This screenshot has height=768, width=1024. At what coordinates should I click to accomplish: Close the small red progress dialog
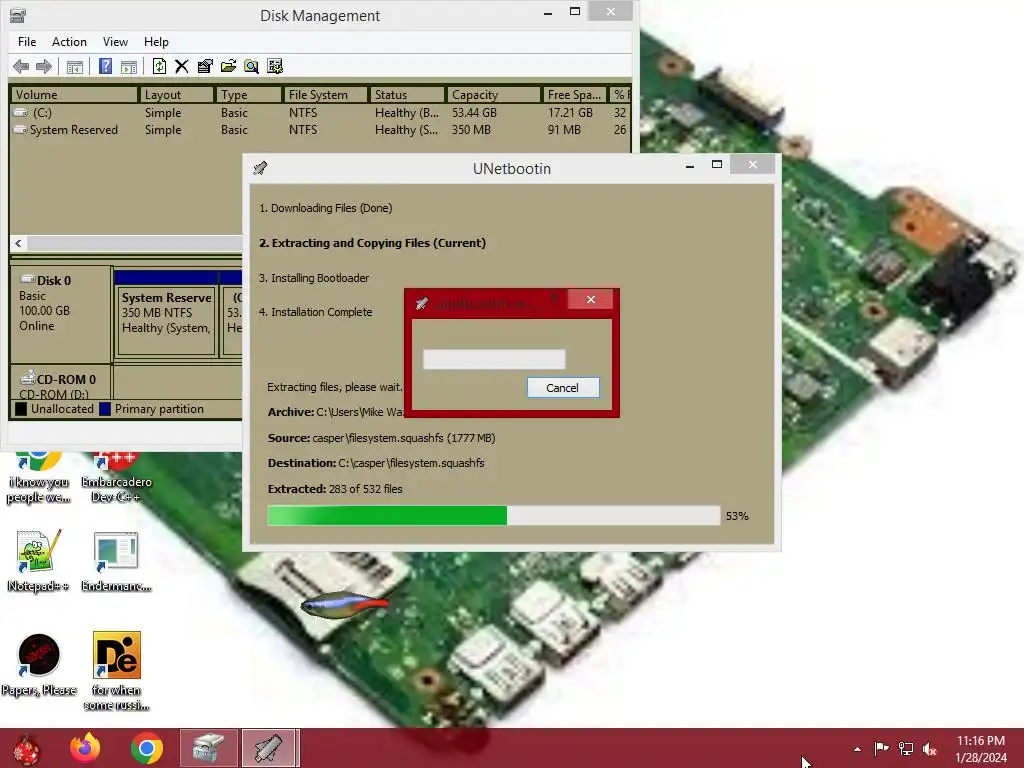point(590,300)
